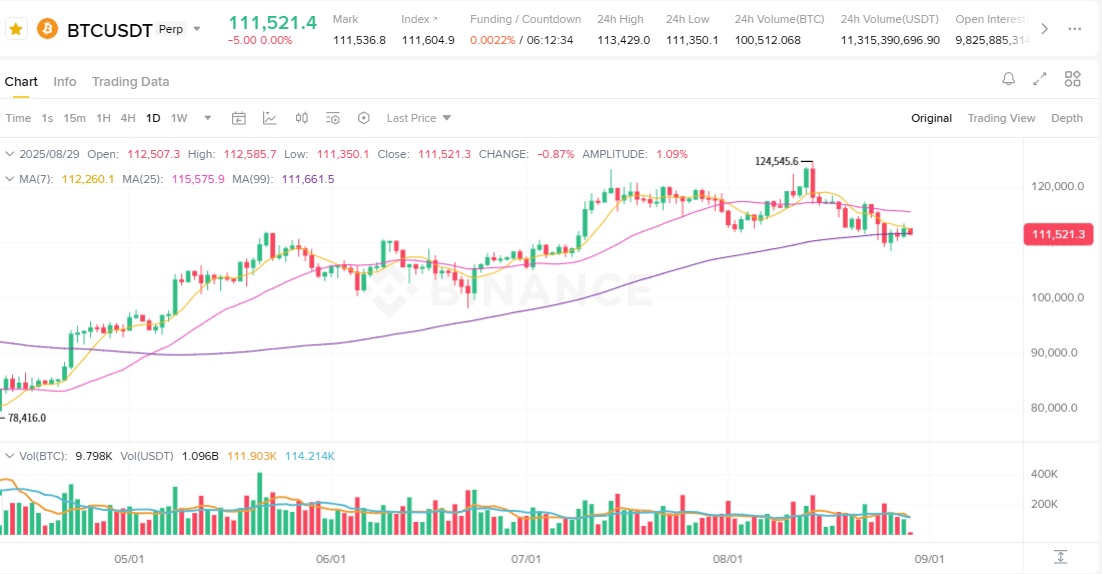Screen dimensions: 1102x574
Task: Jump to latest candle with bottom-right icon
Action: [1061, 557]
